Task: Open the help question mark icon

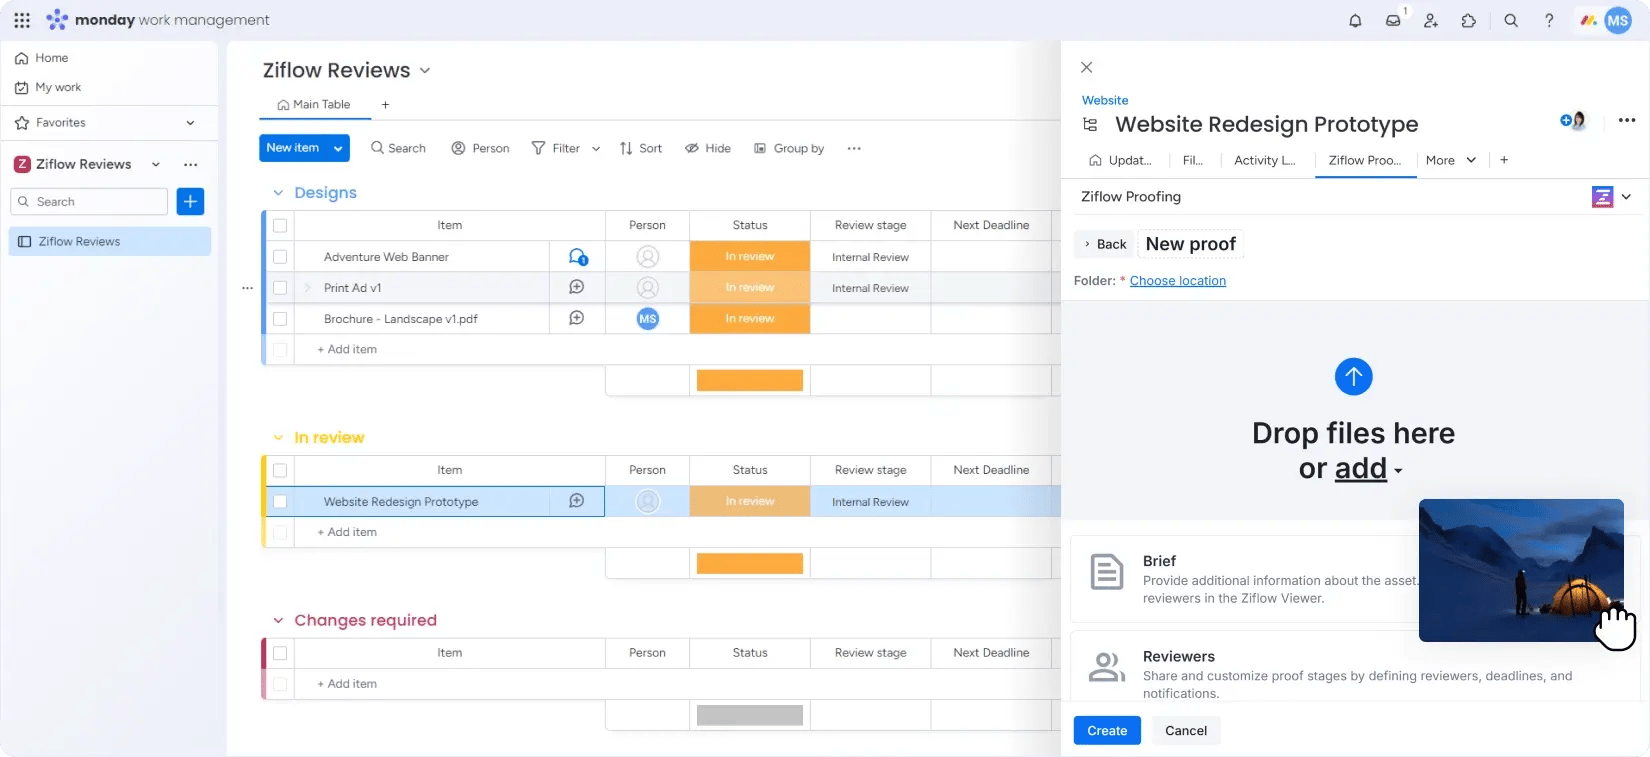Action: 1549,20
